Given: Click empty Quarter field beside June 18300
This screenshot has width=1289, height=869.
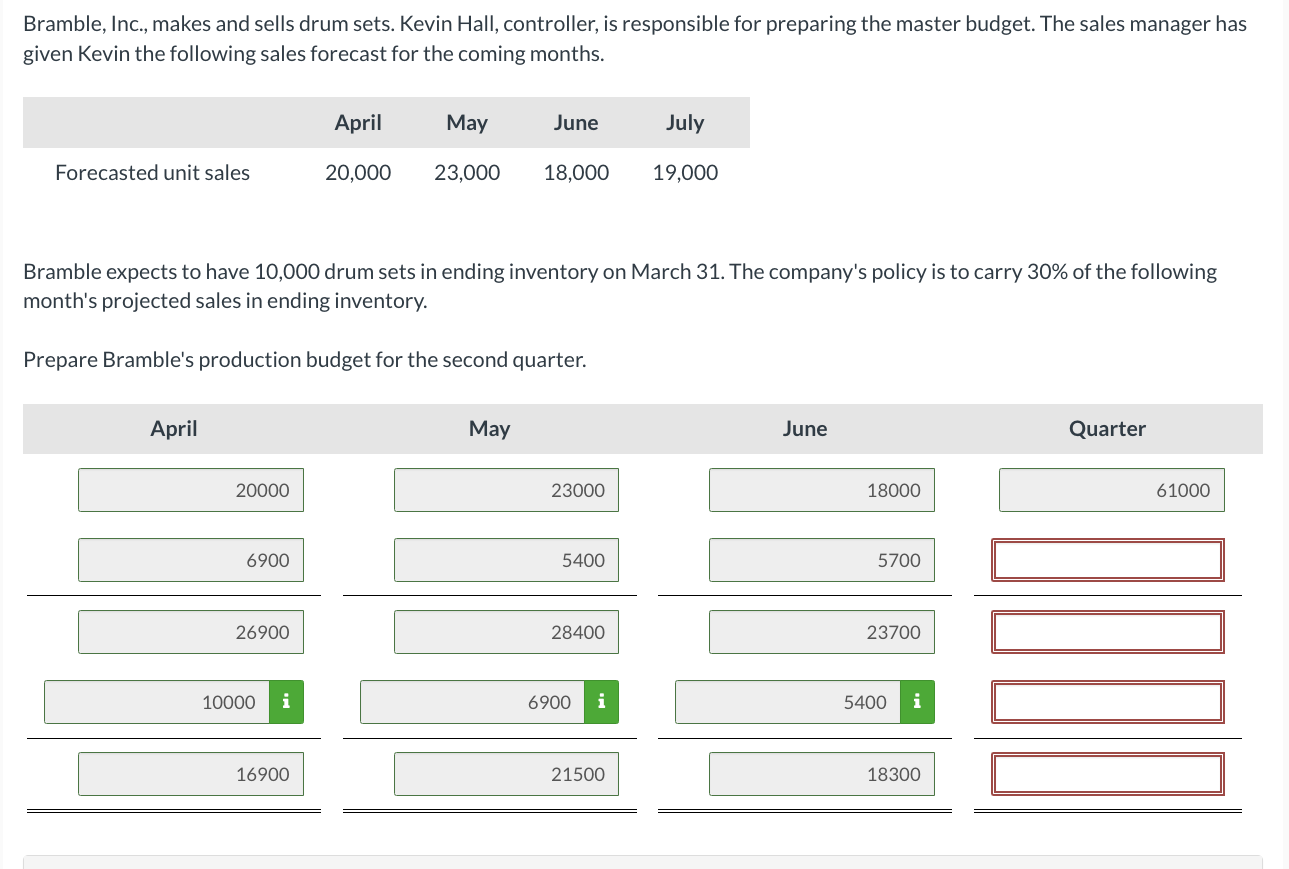Looking at the screenshot, I should point(1108,774).
